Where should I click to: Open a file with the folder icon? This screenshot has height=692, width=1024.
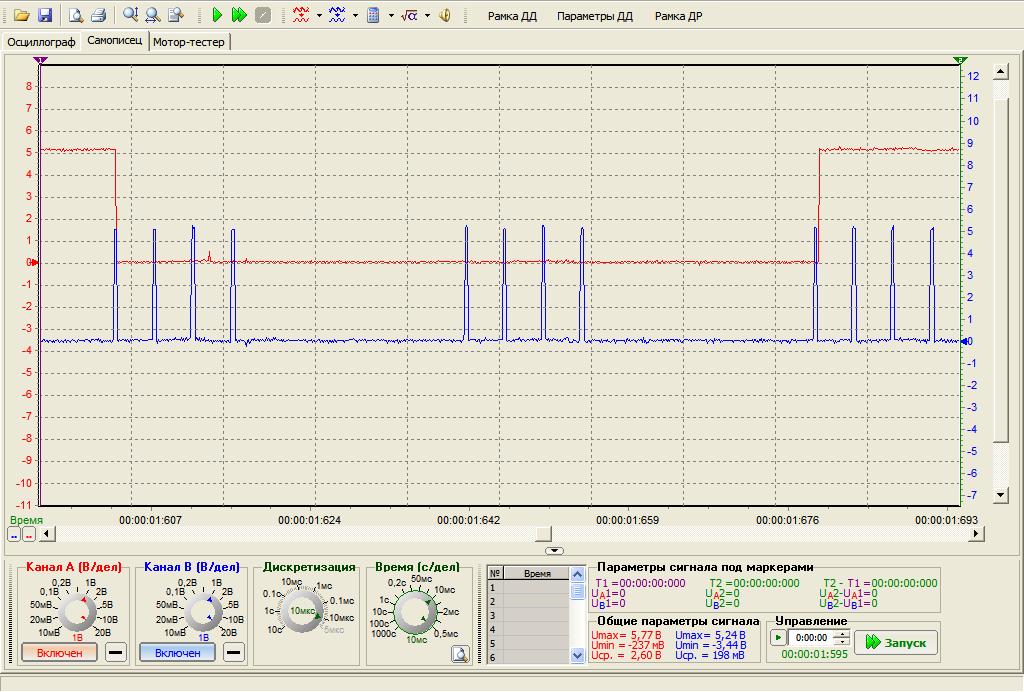pyautogui.click(x=22, y=15)
